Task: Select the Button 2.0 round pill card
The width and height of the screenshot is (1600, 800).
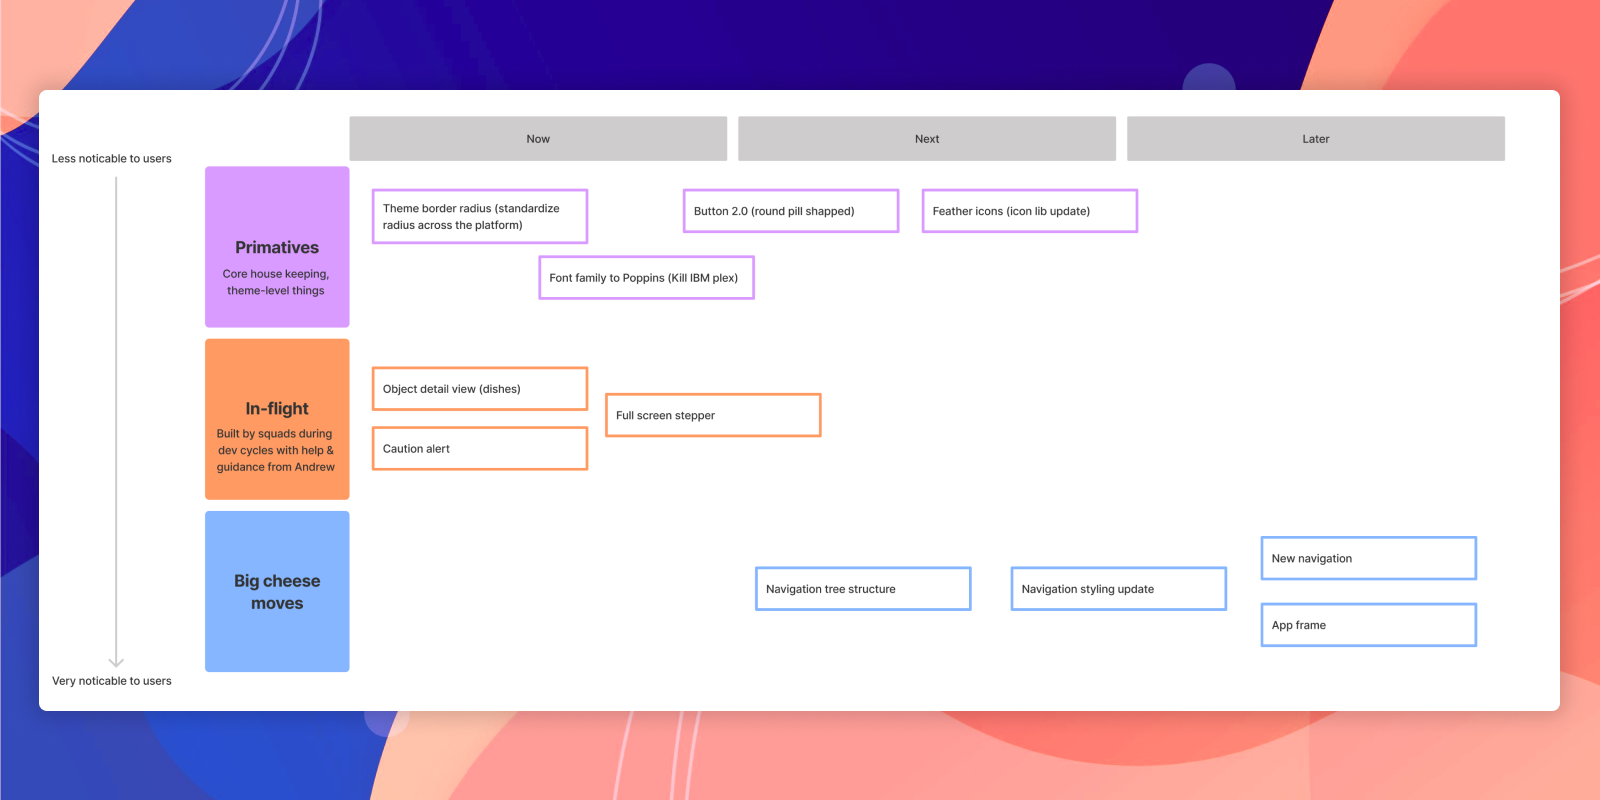Action: pos(790,211)
